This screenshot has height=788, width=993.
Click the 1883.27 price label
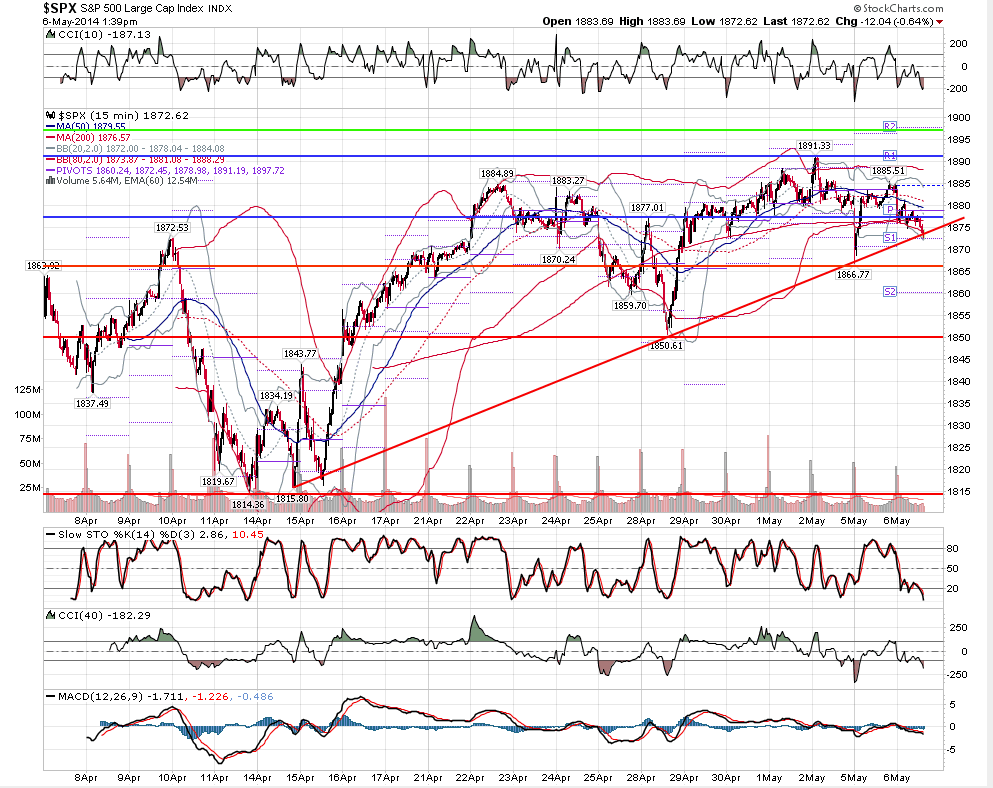coord(568,181)
